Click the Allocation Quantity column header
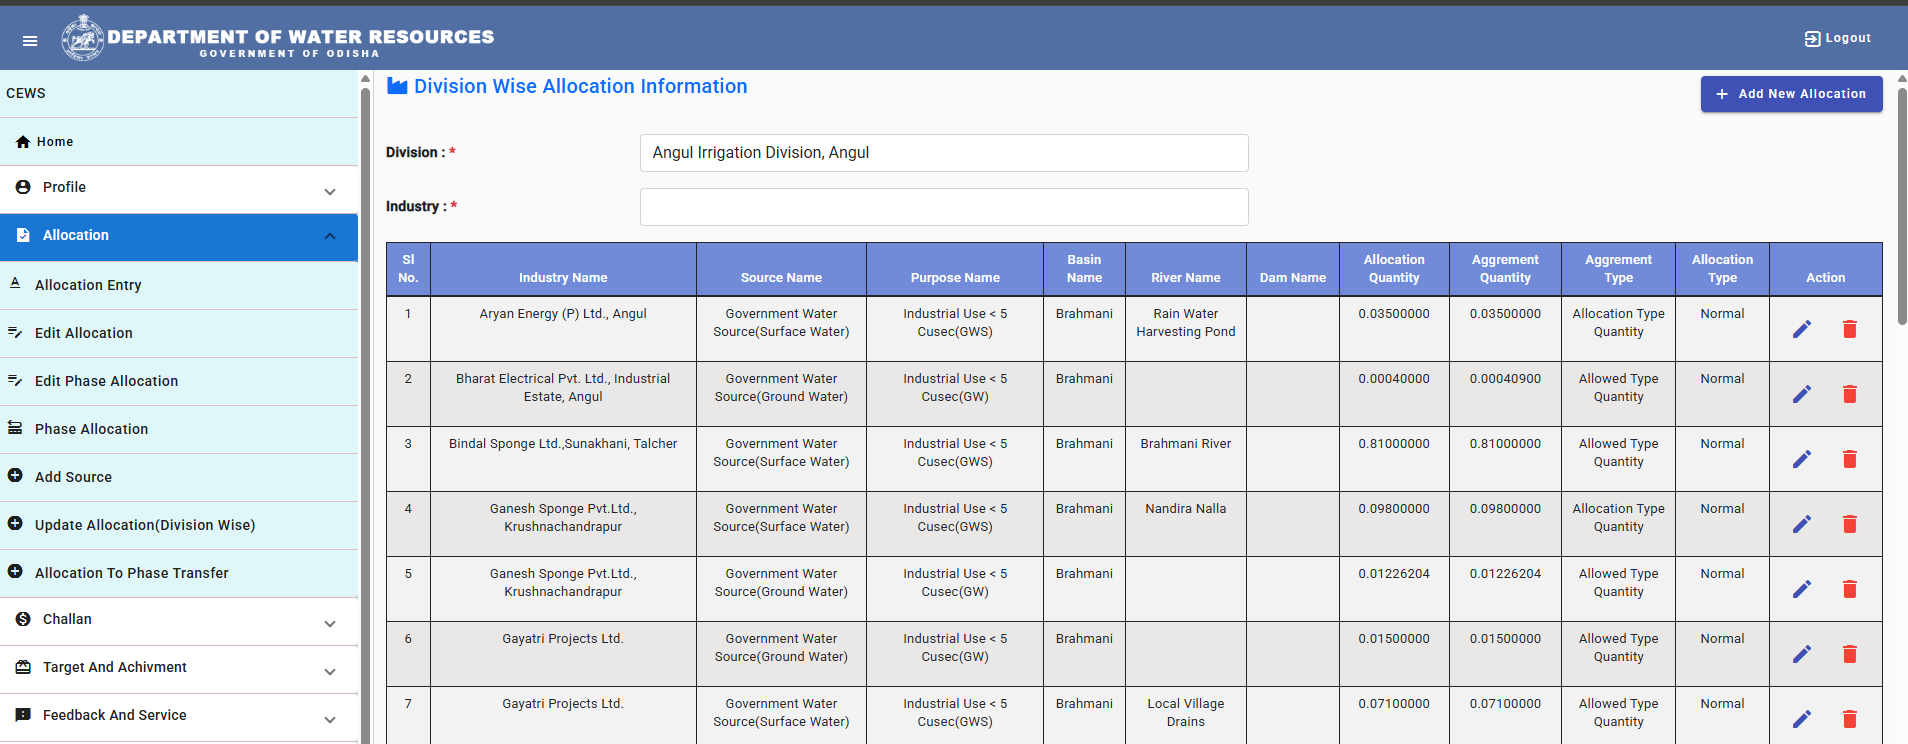Viewport: 1908px width, 744px height. click(x=1394, y=269)
